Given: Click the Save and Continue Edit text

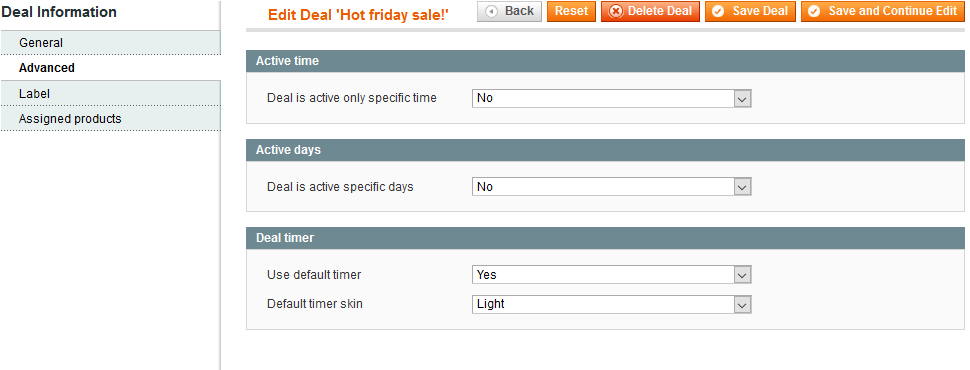Looking at the screenshot, I should [x=893, y=11].
